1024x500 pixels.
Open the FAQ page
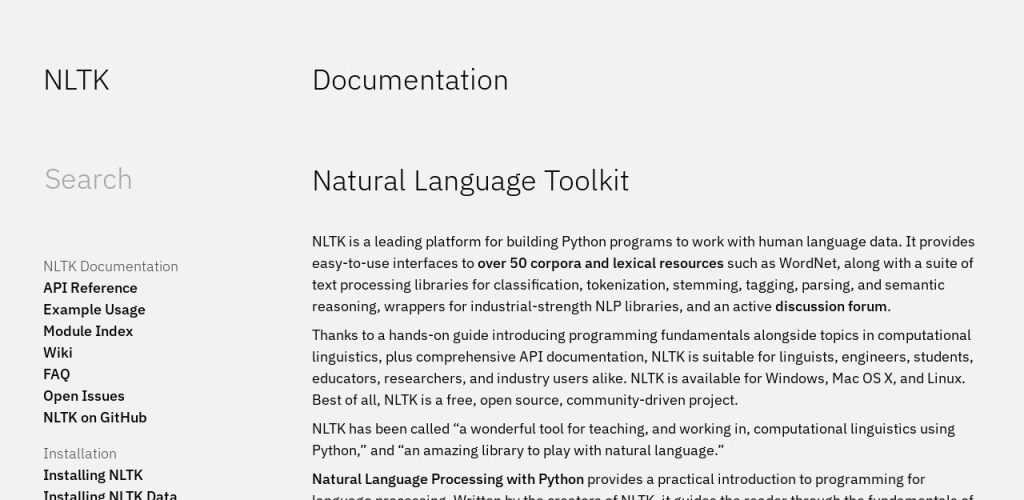[57, 374]
